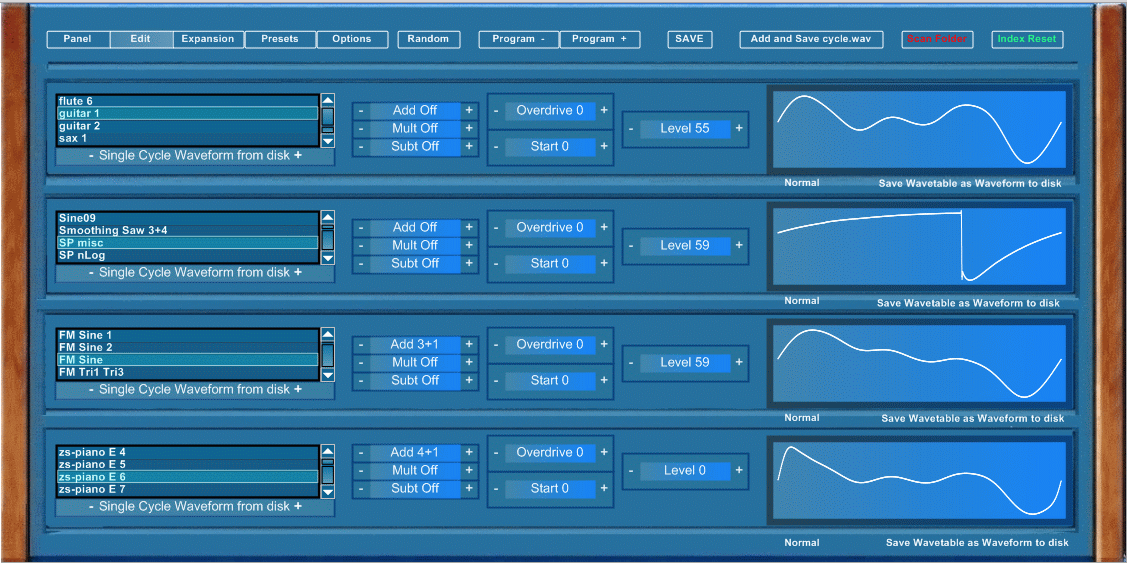Next single cycle waveform plus, oscillator 1
1127x563 pixels.
[298, 155]
